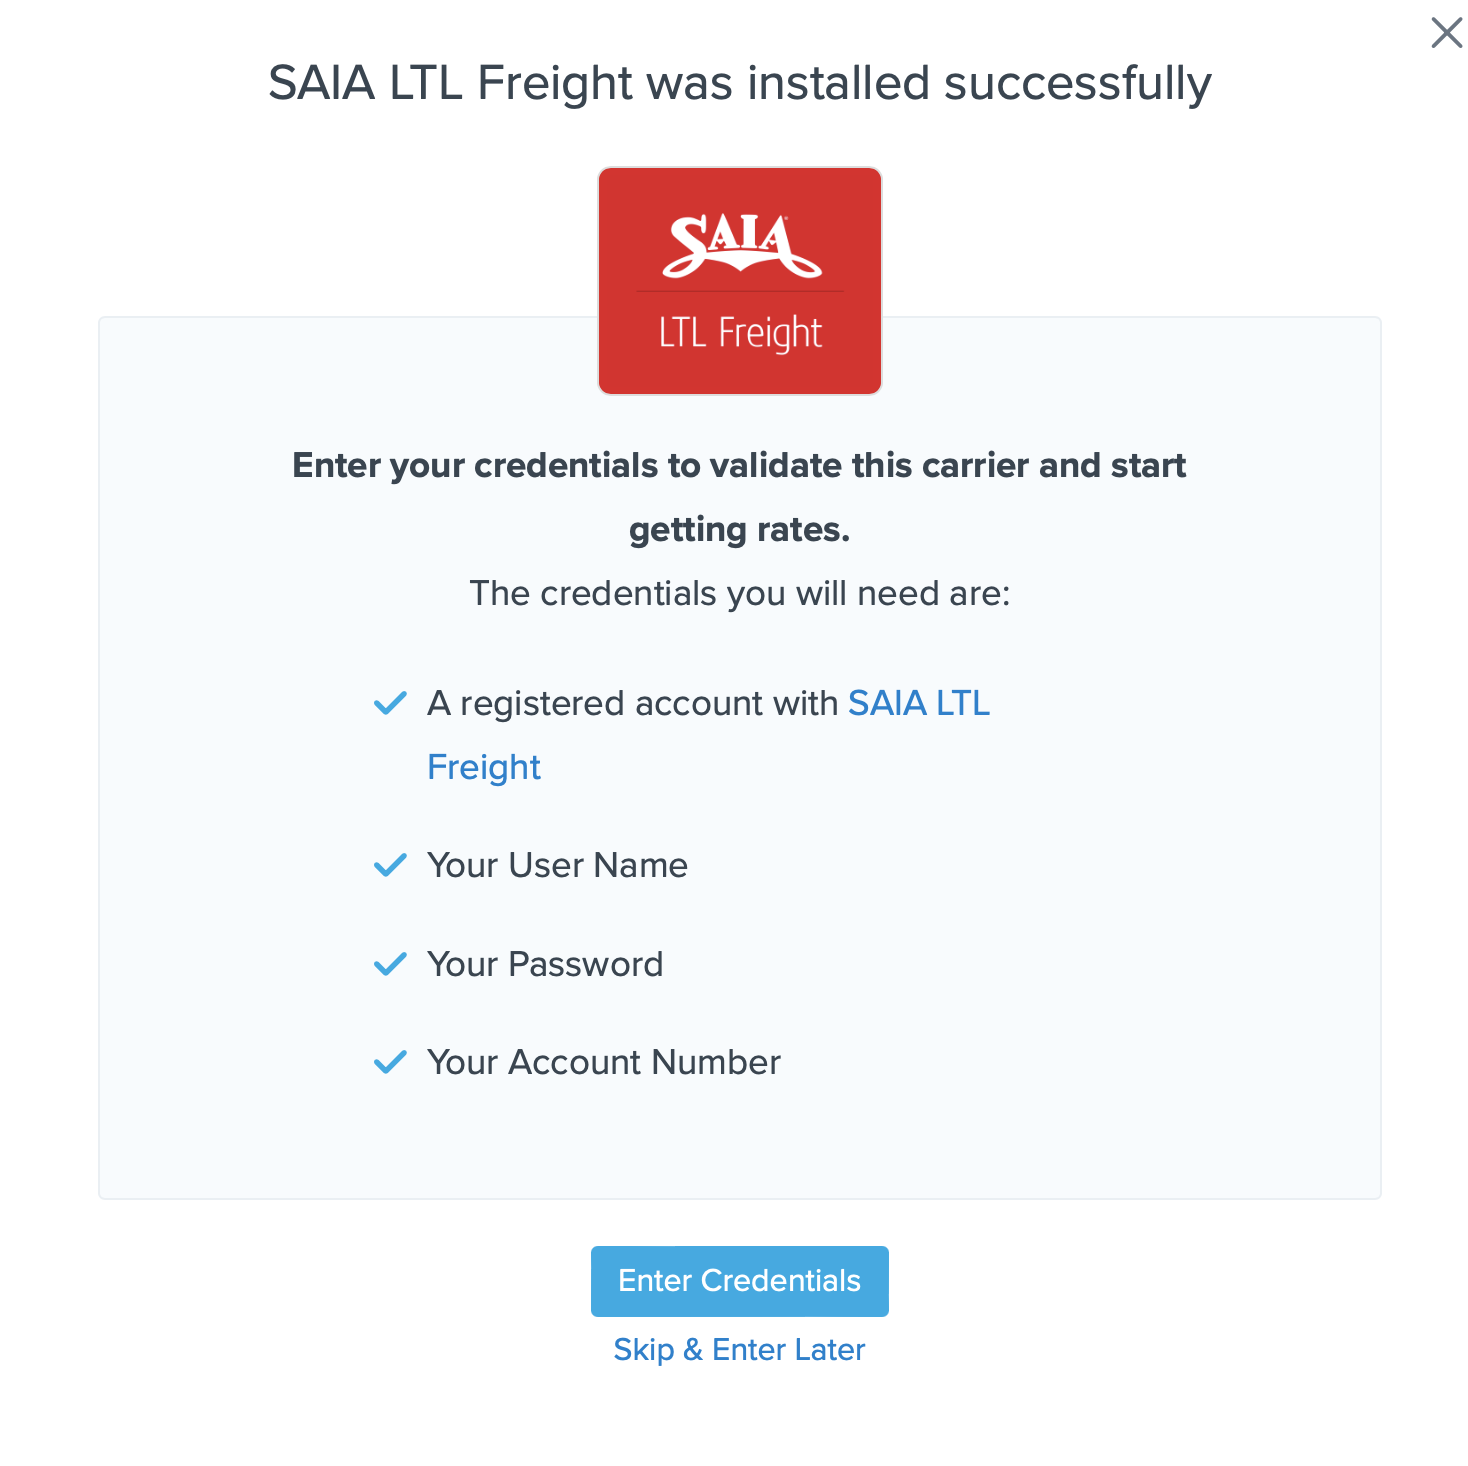Viewport: 1468px width, 1466px height.
Task: Click the checkmark next to Your Account Number
Action: (390, 1062)
